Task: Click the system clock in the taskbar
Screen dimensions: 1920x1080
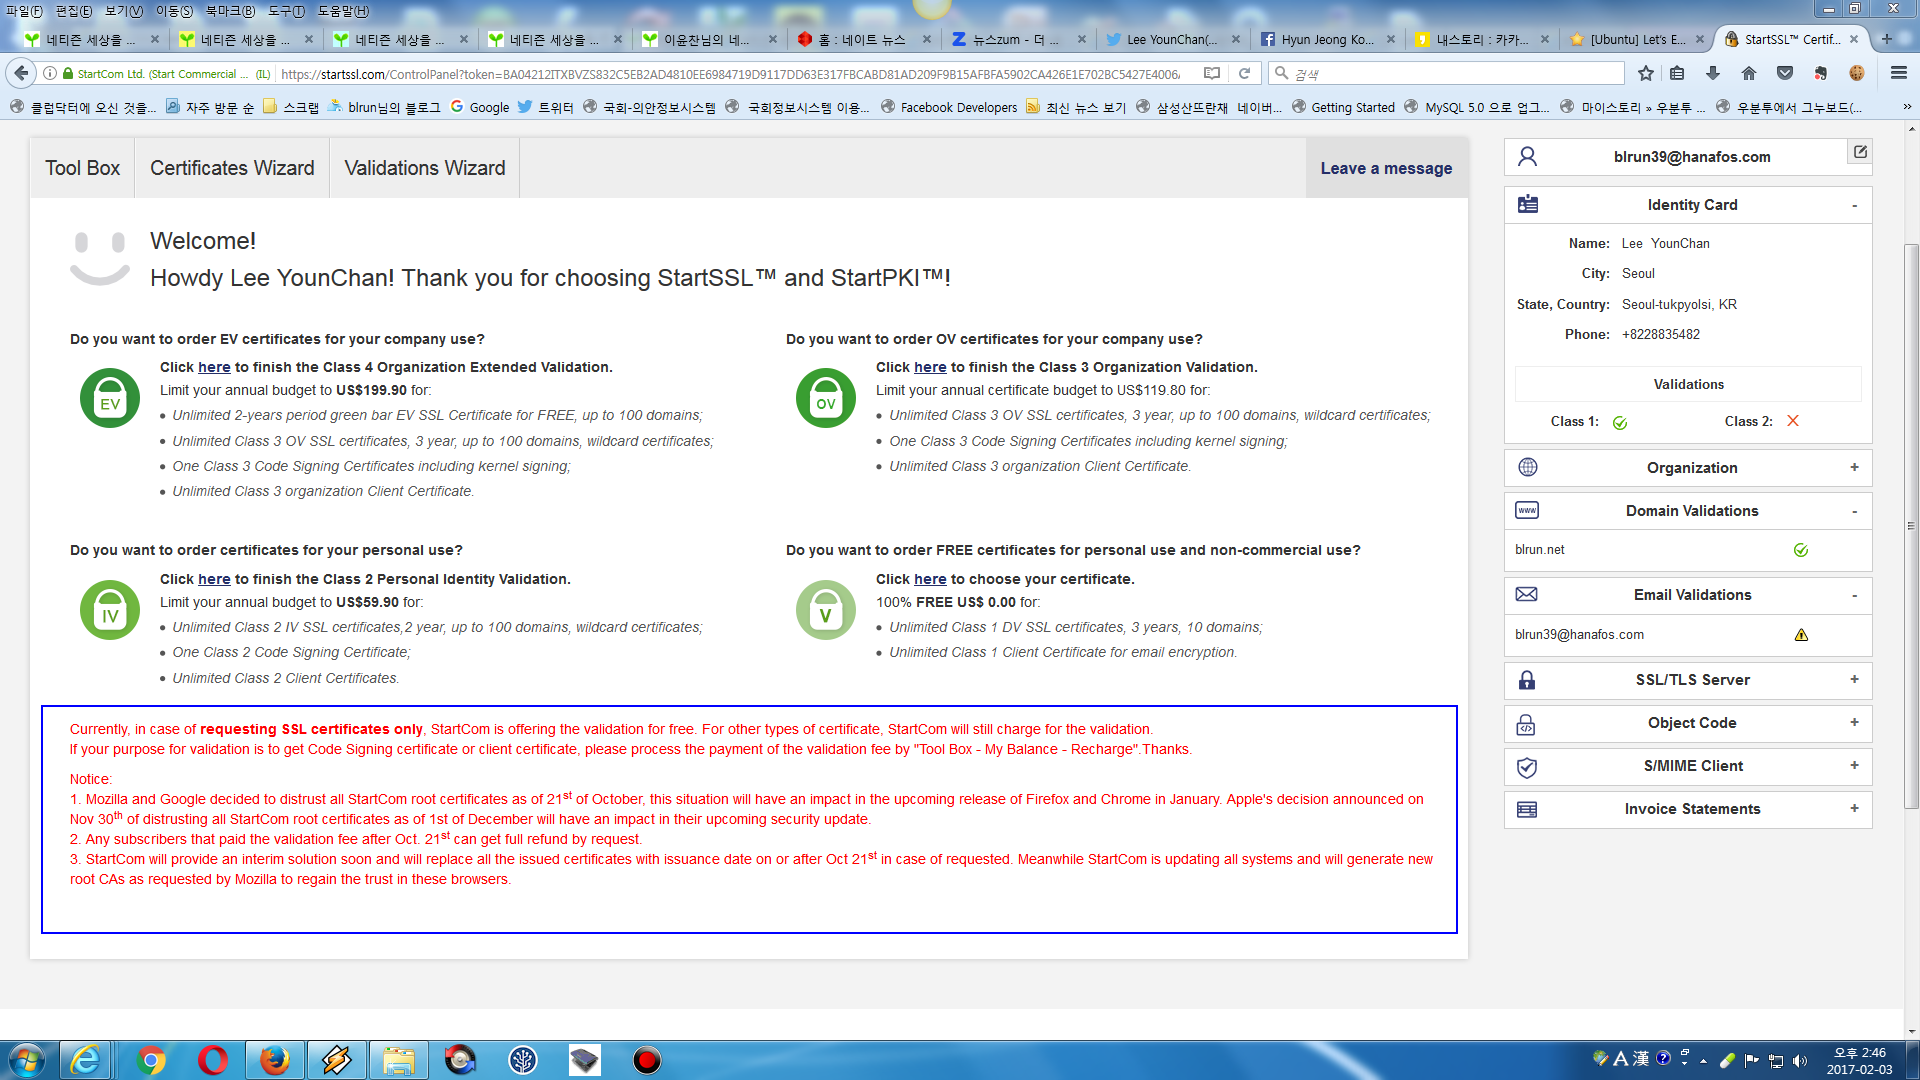Action: (x=1859, y=1061)
